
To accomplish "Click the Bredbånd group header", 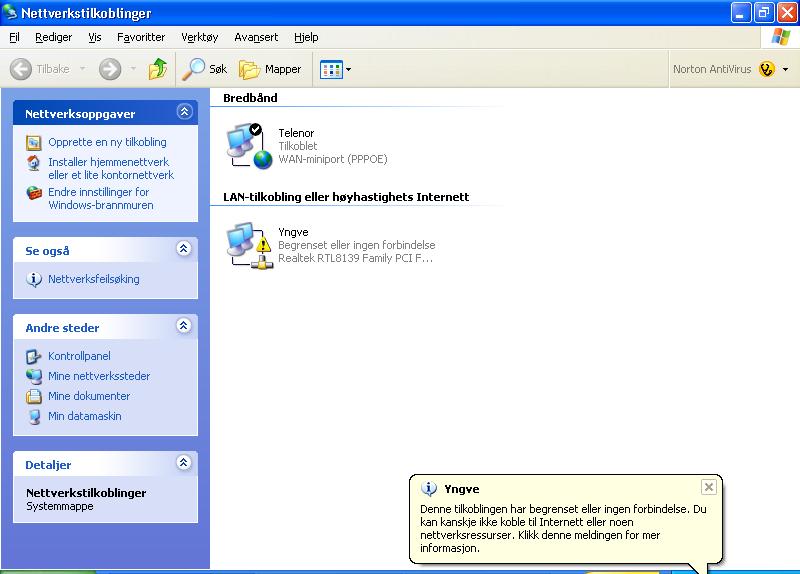I will pos(250,98).
